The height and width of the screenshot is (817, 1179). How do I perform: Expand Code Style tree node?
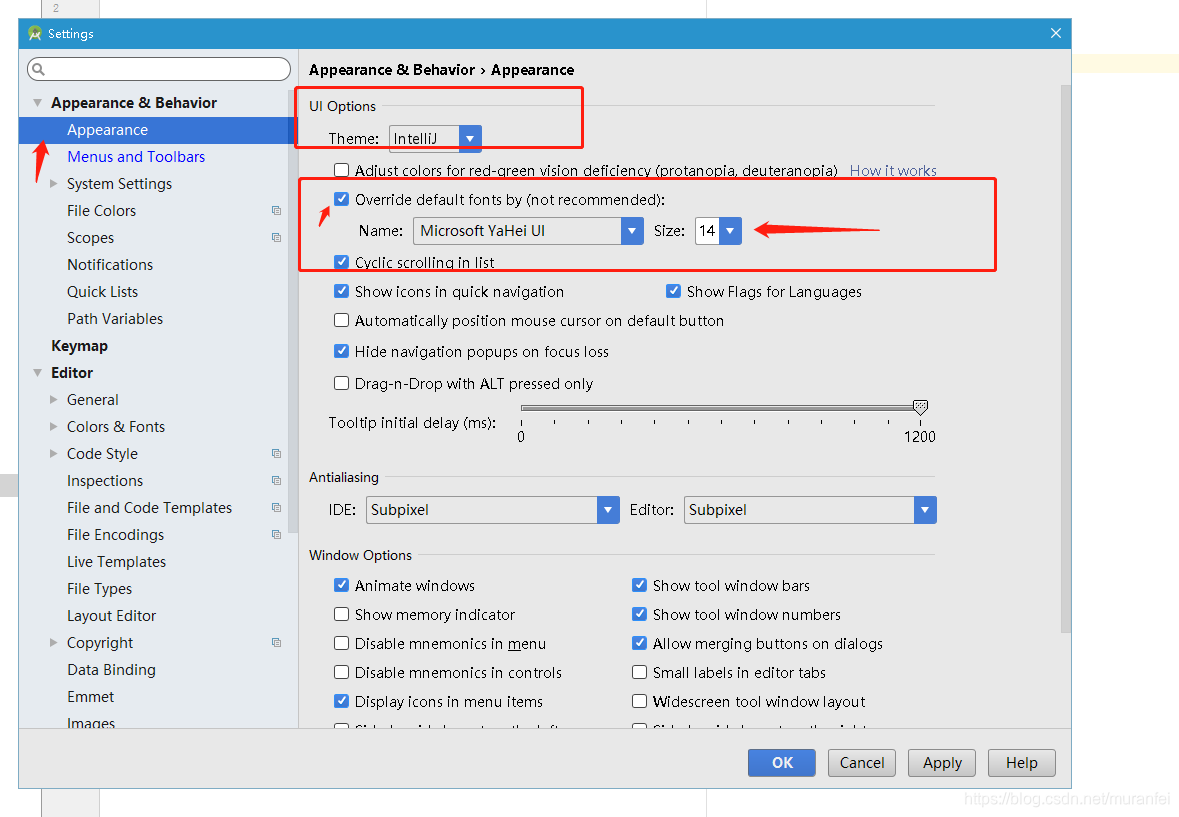[53, 453]
